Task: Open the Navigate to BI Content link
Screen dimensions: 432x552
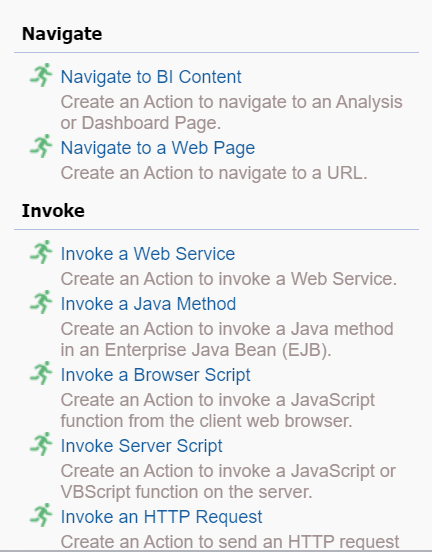Action: click(x=151, y=77)
